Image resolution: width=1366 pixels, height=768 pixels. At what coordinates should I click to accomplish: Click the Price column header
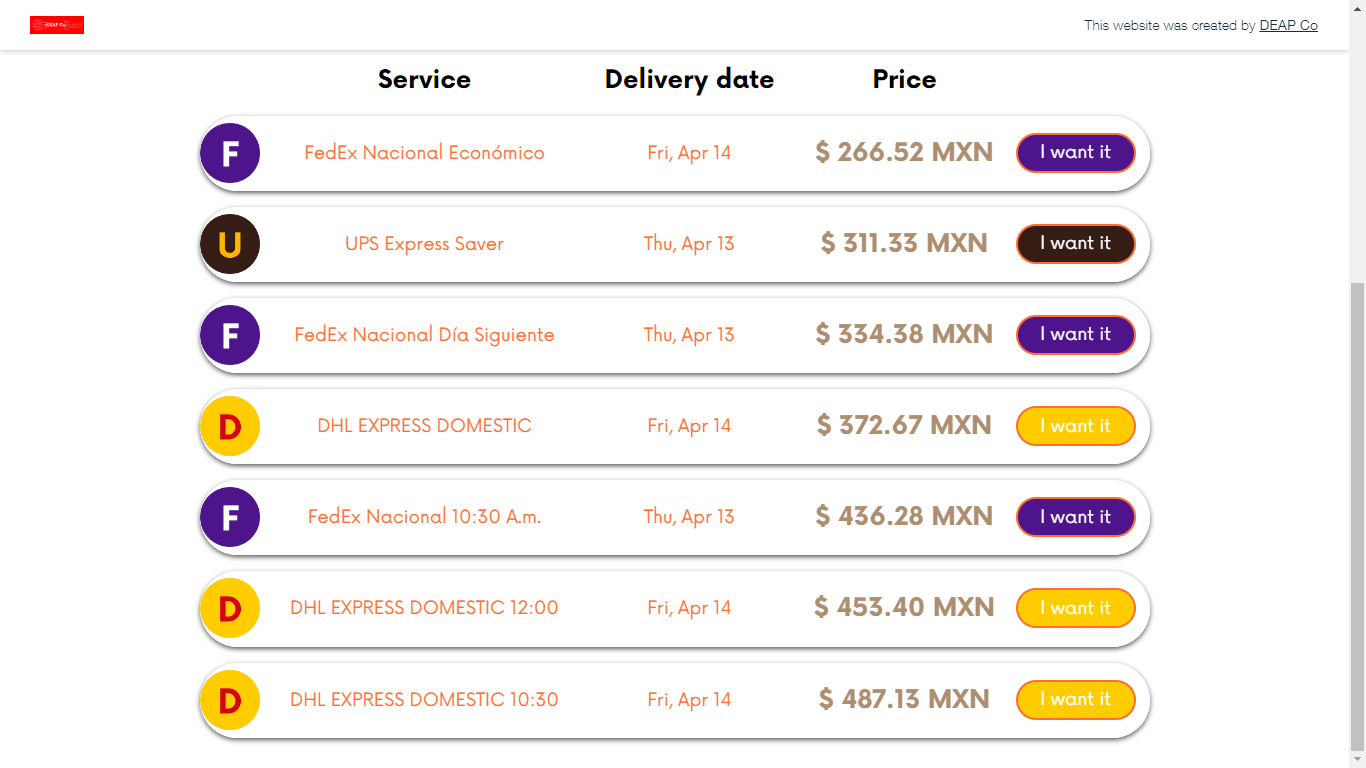click(x=904, y=79)
